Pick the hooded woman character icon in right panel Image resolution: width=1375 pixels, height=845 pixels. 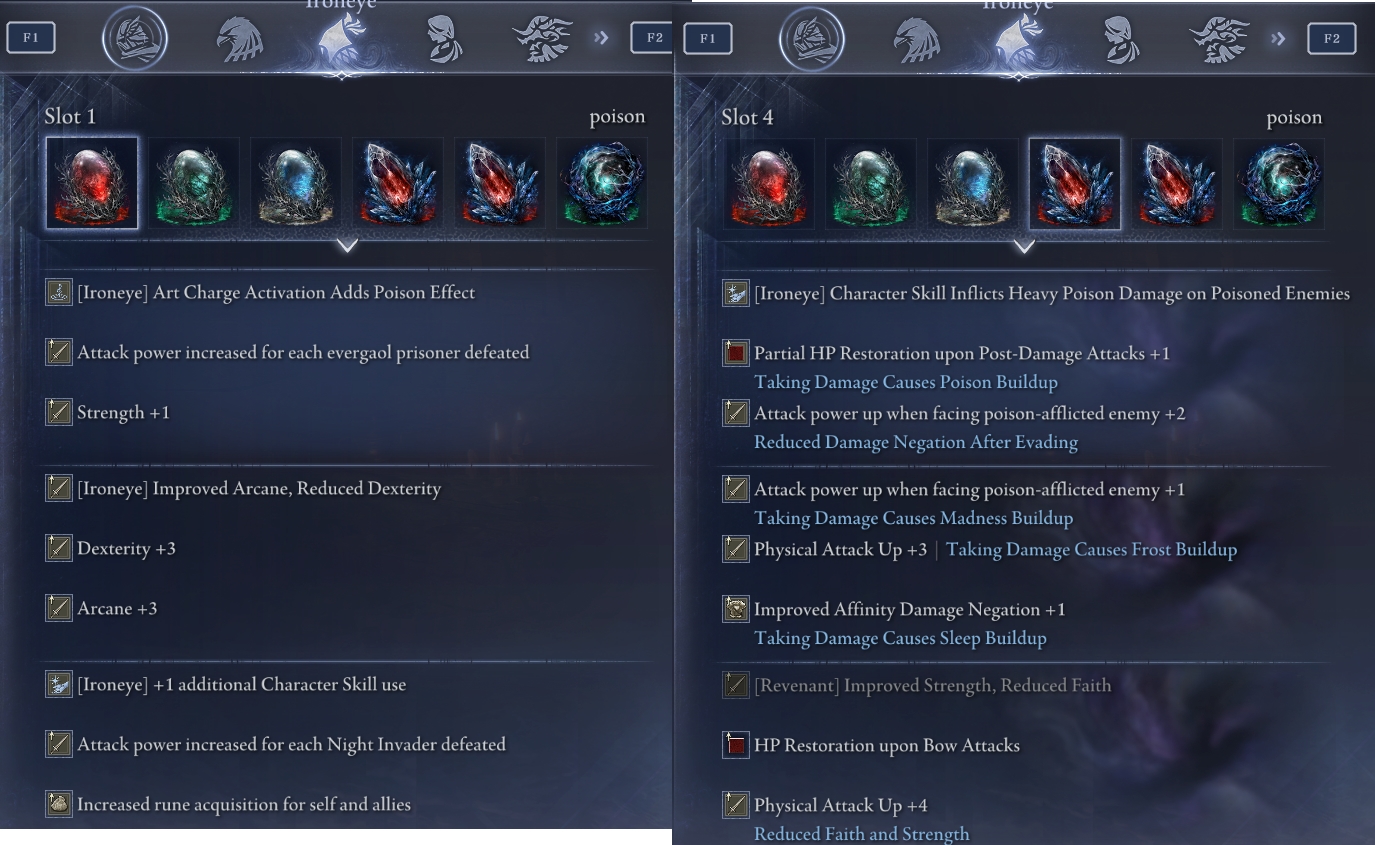point(1120,39)
